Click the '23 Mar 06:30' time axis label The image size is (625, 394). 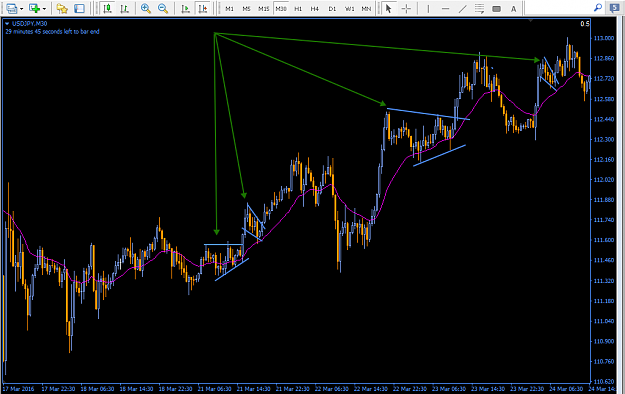(449, 389)
